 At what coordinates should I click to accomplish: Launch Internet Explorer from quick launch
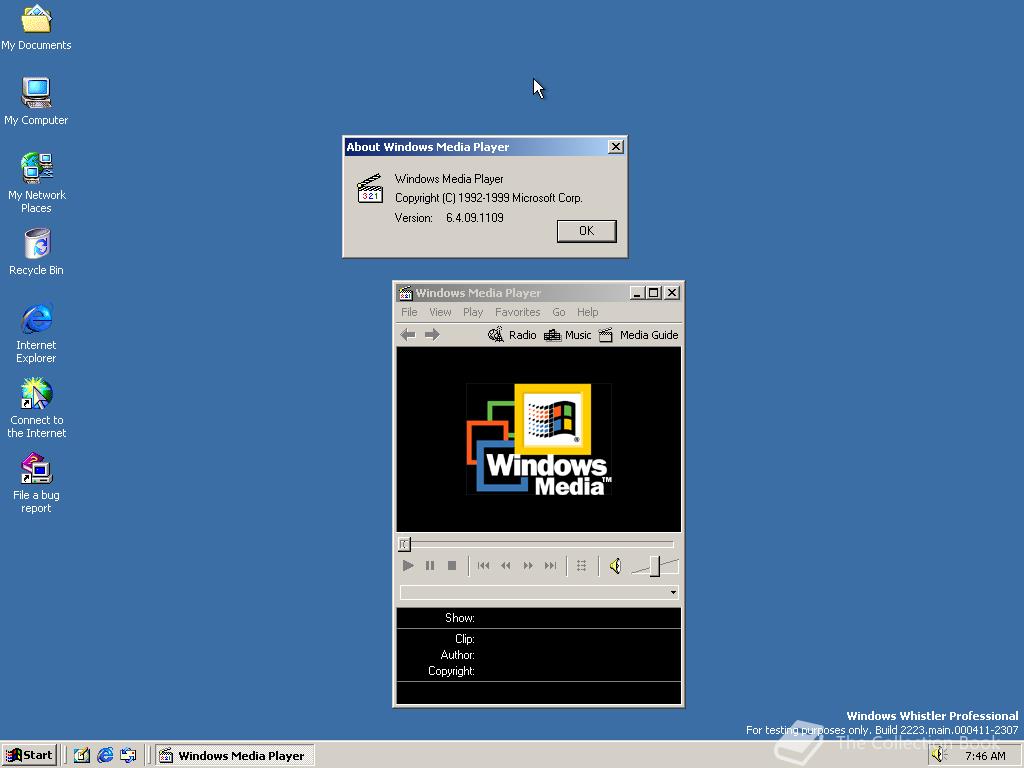pos(105,756)
